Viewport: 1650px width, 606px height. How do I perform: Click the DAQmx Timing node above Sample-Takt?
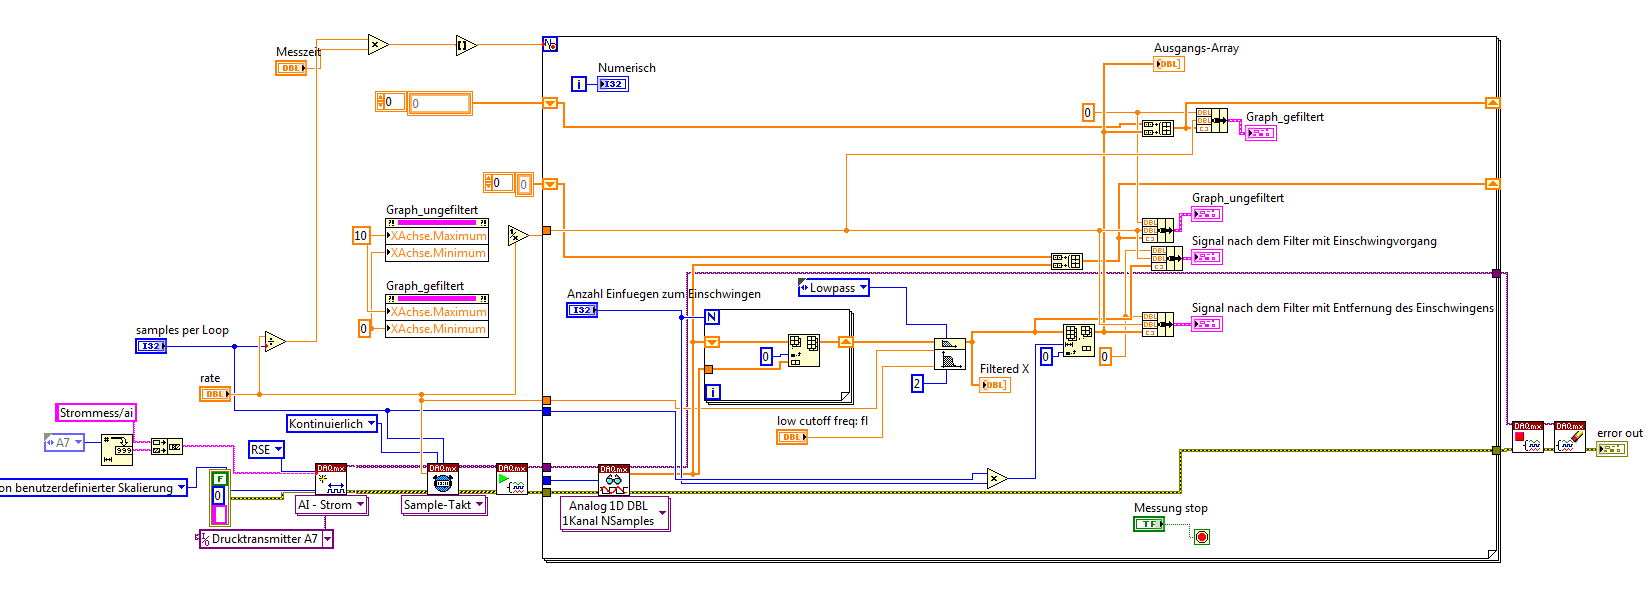[x=443, y=479]
